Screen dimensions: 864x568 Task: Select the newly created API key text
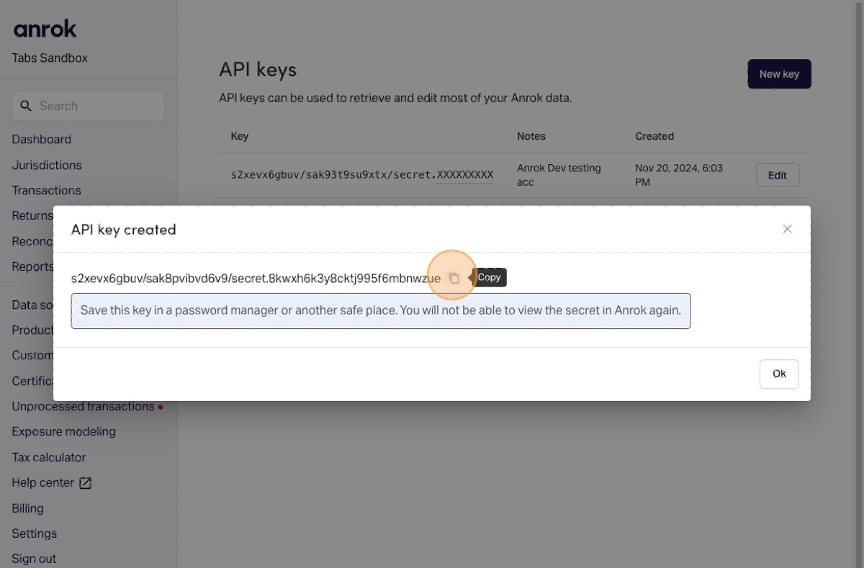(255, 278)
